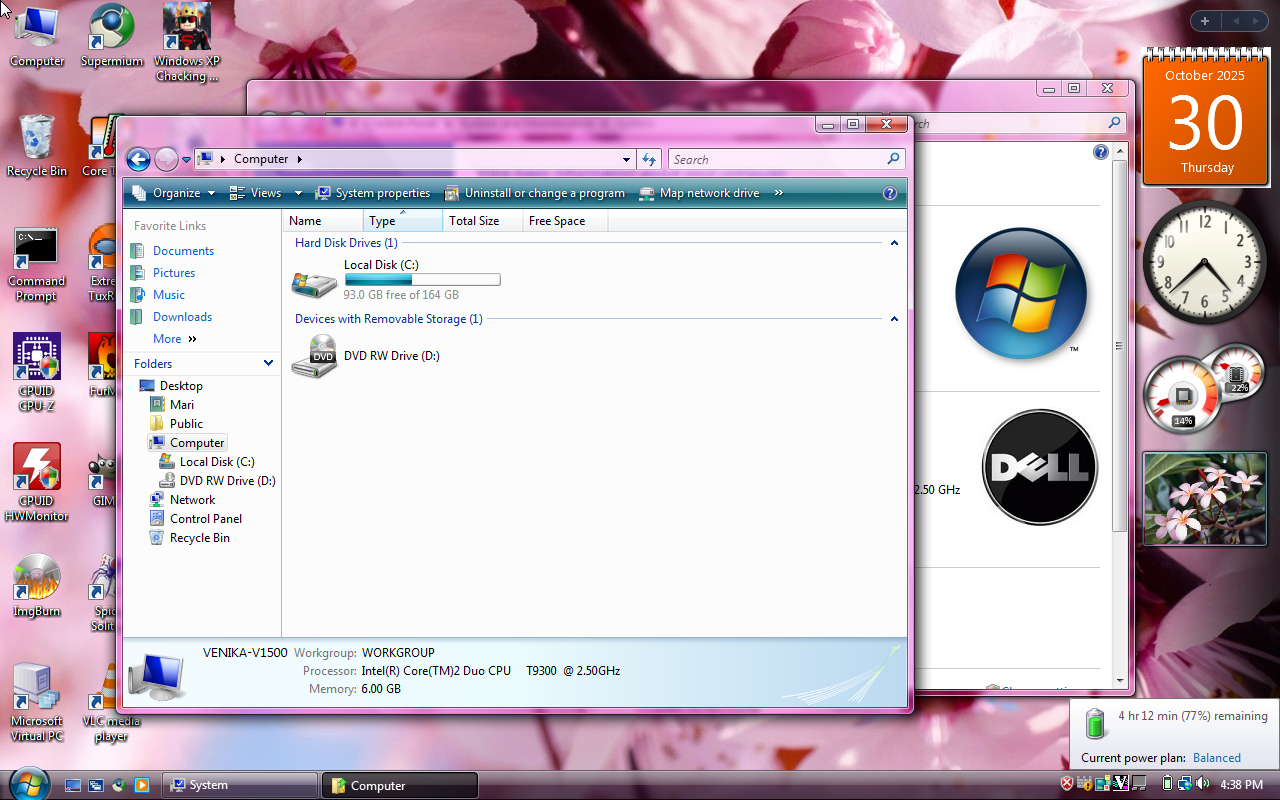
Task: Collapse the Folders pane chevron
Action: (268, 363)
